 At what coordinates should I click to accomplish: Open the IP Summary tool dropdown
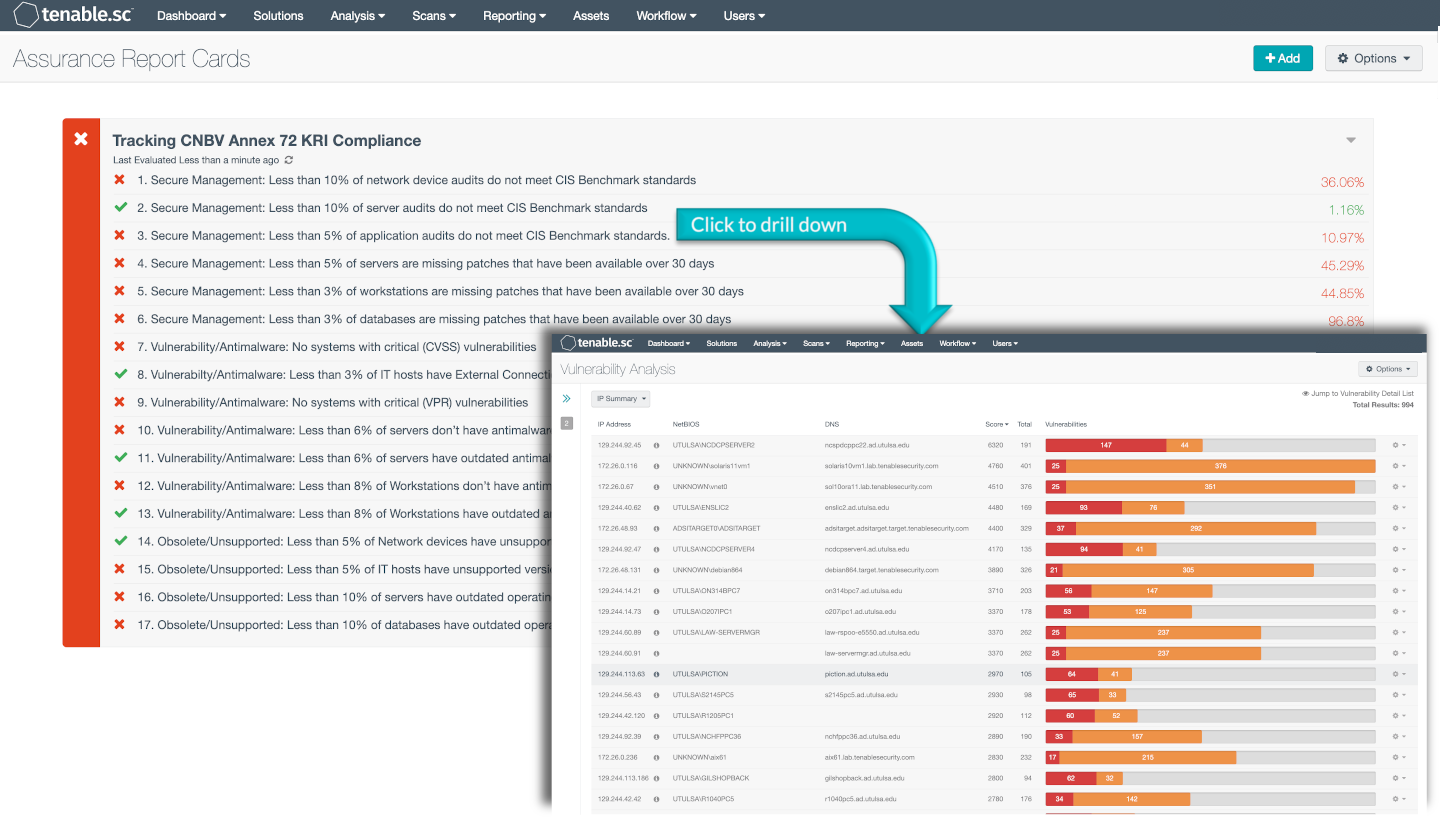point(620,398)
